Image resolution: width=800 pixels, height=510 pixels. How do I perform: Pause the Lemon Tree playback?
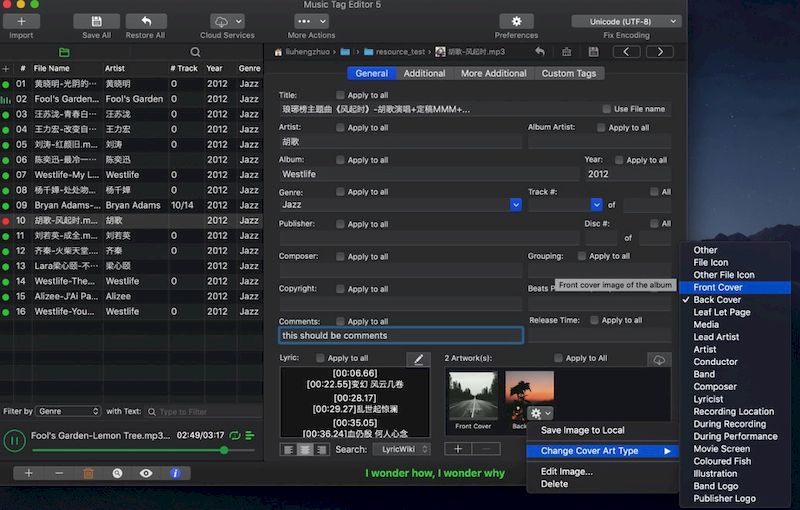point(15,439)
